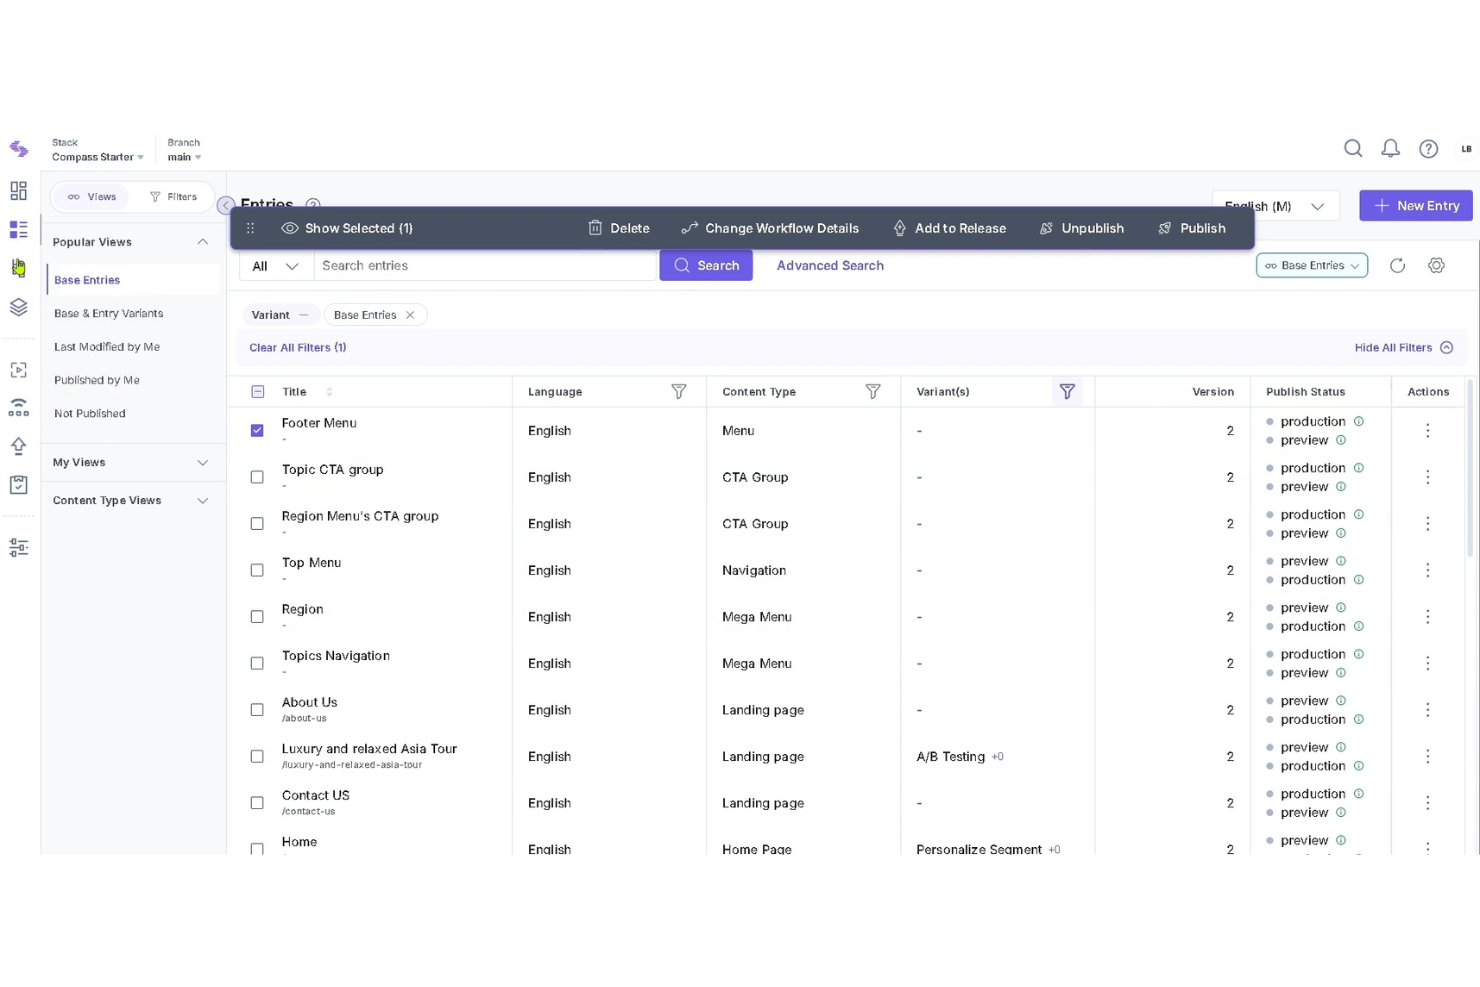1480x987 pixels.
Task: Open the content models layers icon
Action: coord(18,307)
